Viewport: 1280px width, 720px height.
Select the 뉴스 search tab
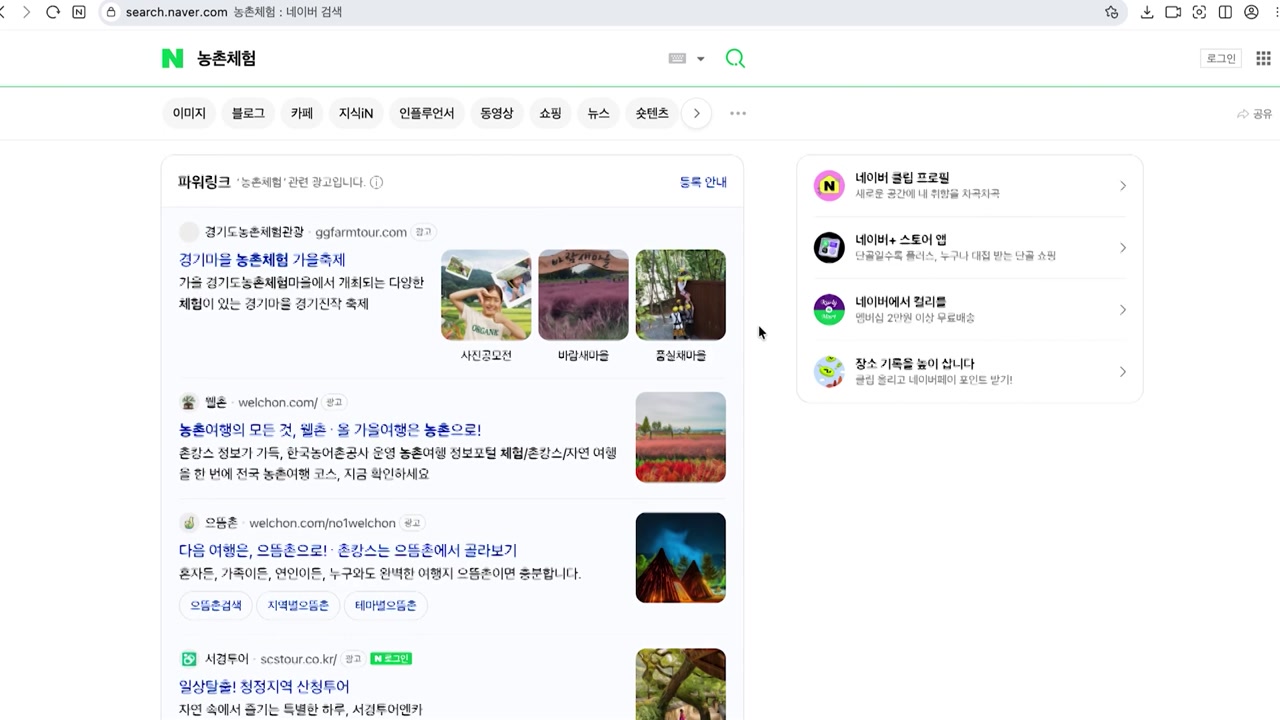coord(598,113)
